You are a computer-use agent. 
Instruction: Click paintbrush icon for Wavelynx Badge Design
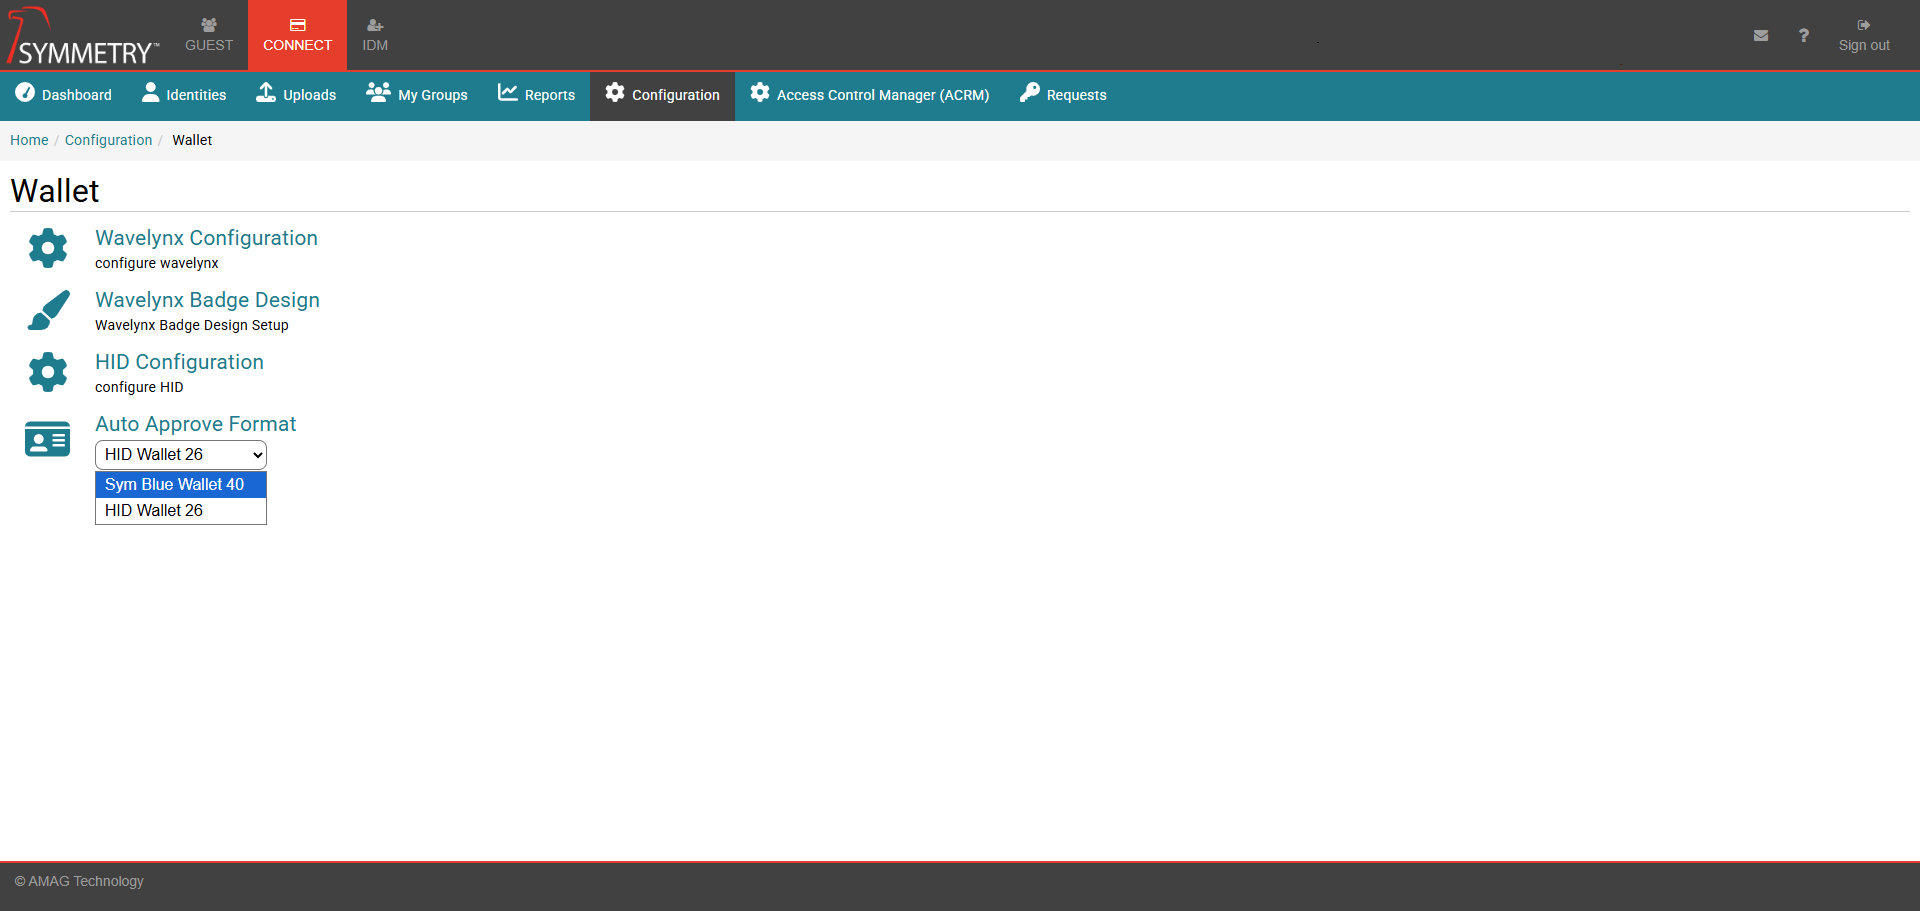(48, 310)
